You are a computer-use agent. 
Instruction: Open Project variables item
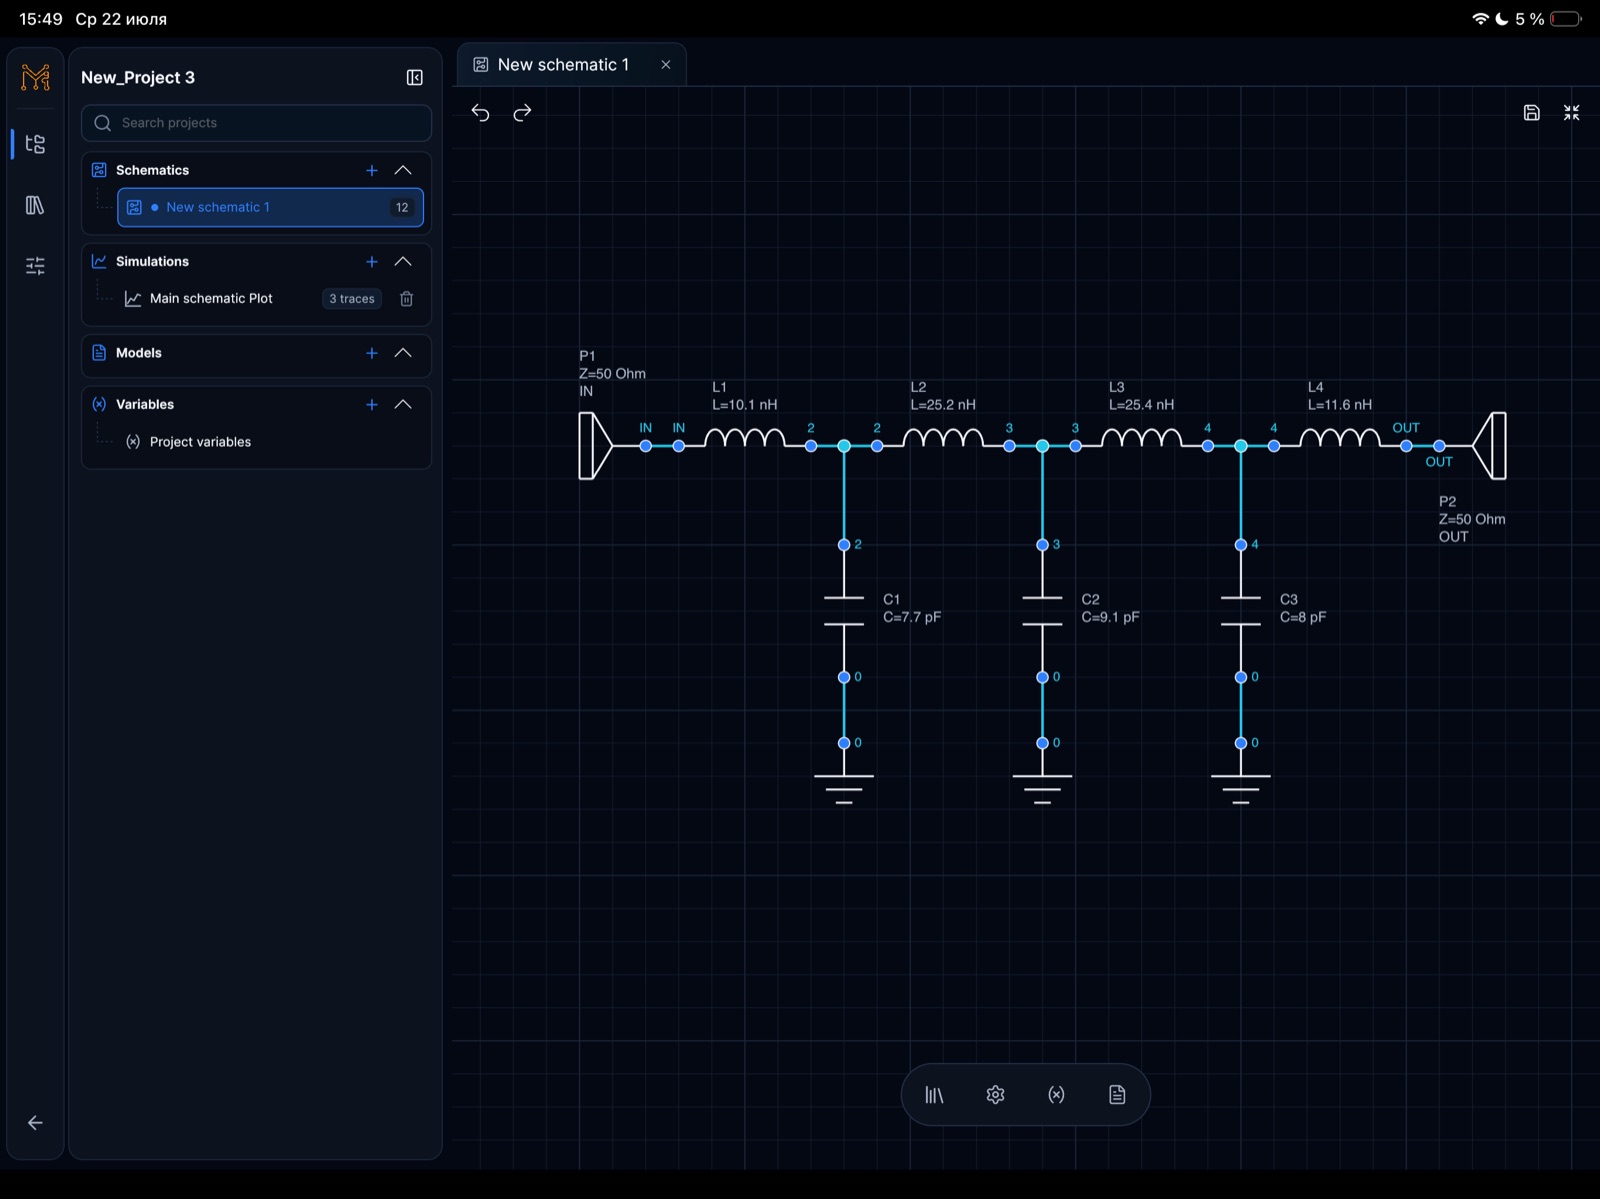(x=200, y=442)
